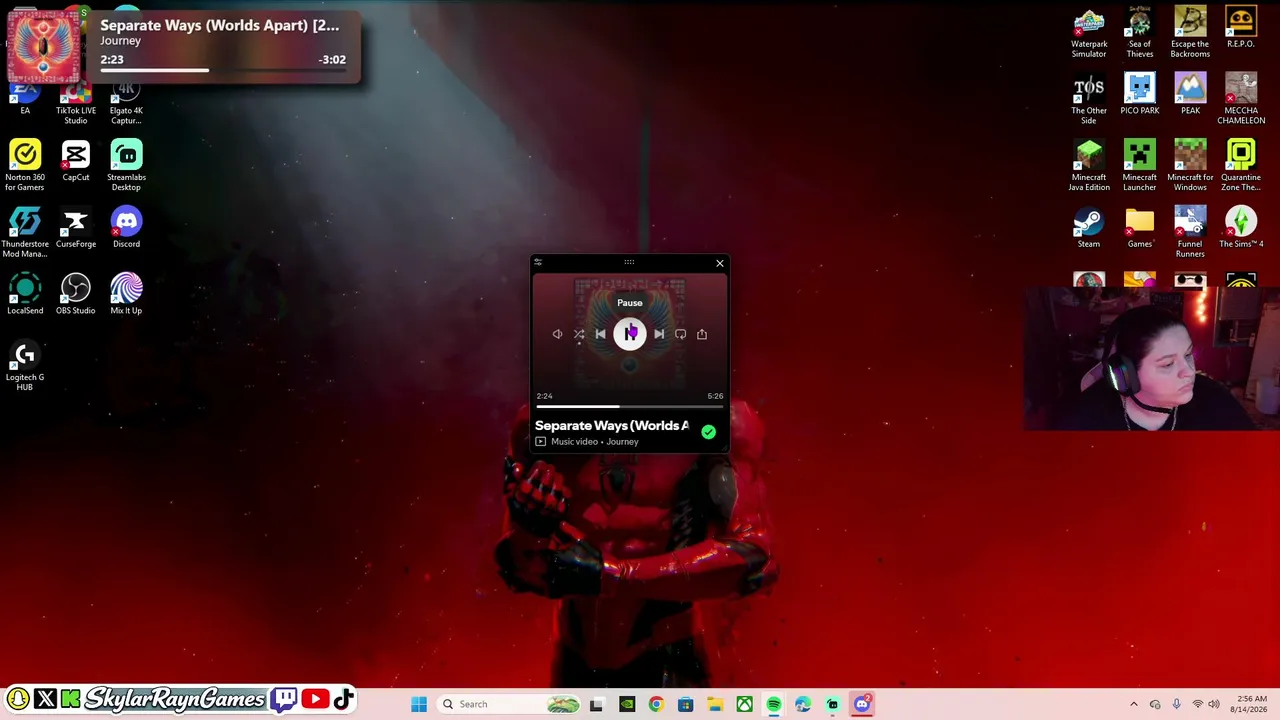The height and width of the screenshot is (720, 1280).
Task: Select the EA desktop shortcut
Action: coord(25,99)
